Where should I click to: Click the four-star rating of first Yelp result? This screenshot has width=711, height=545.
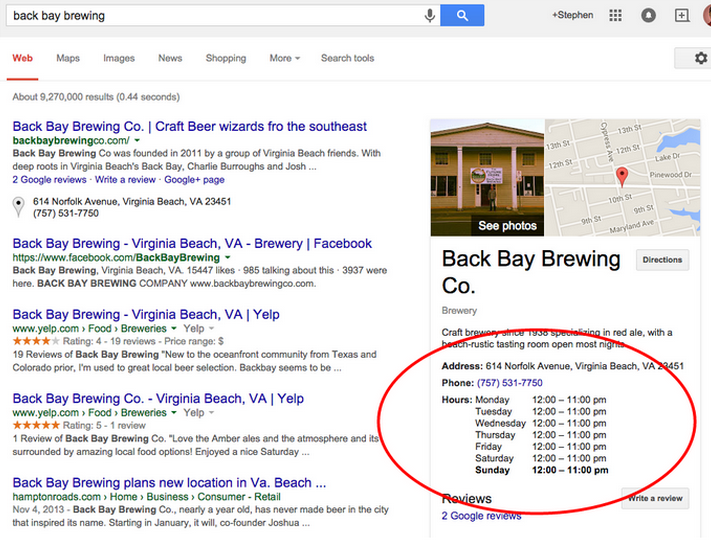tap(36, 341)
